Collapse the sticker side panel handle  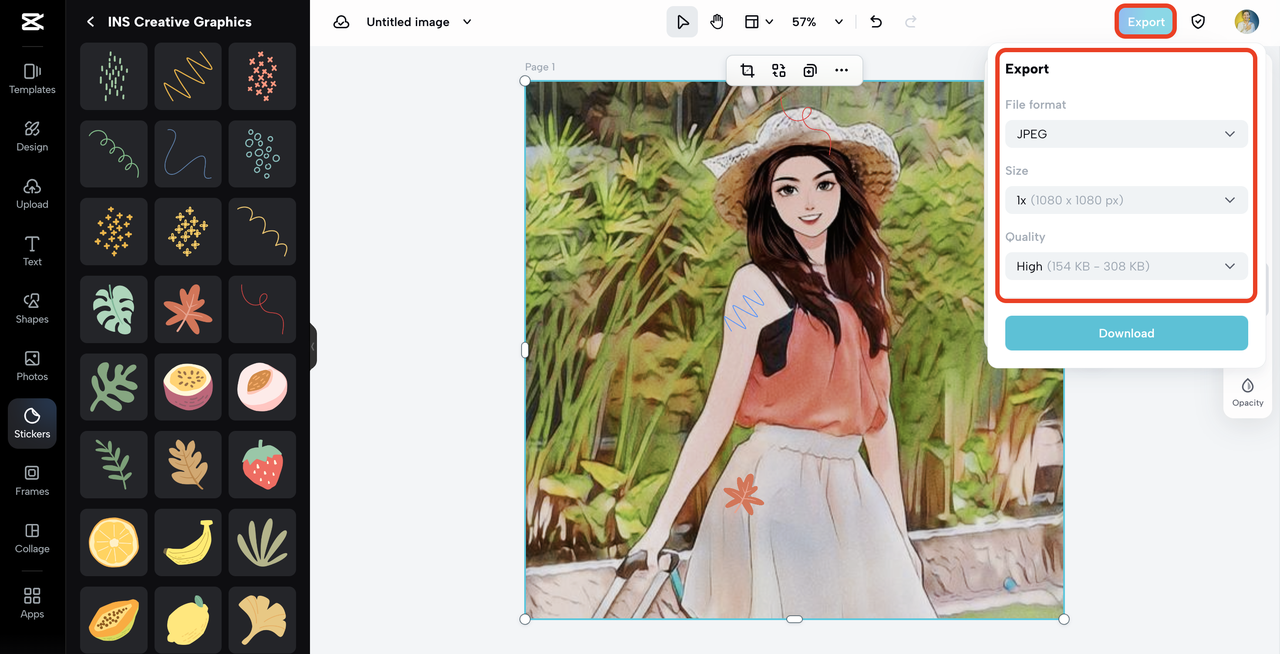point(313,347)
